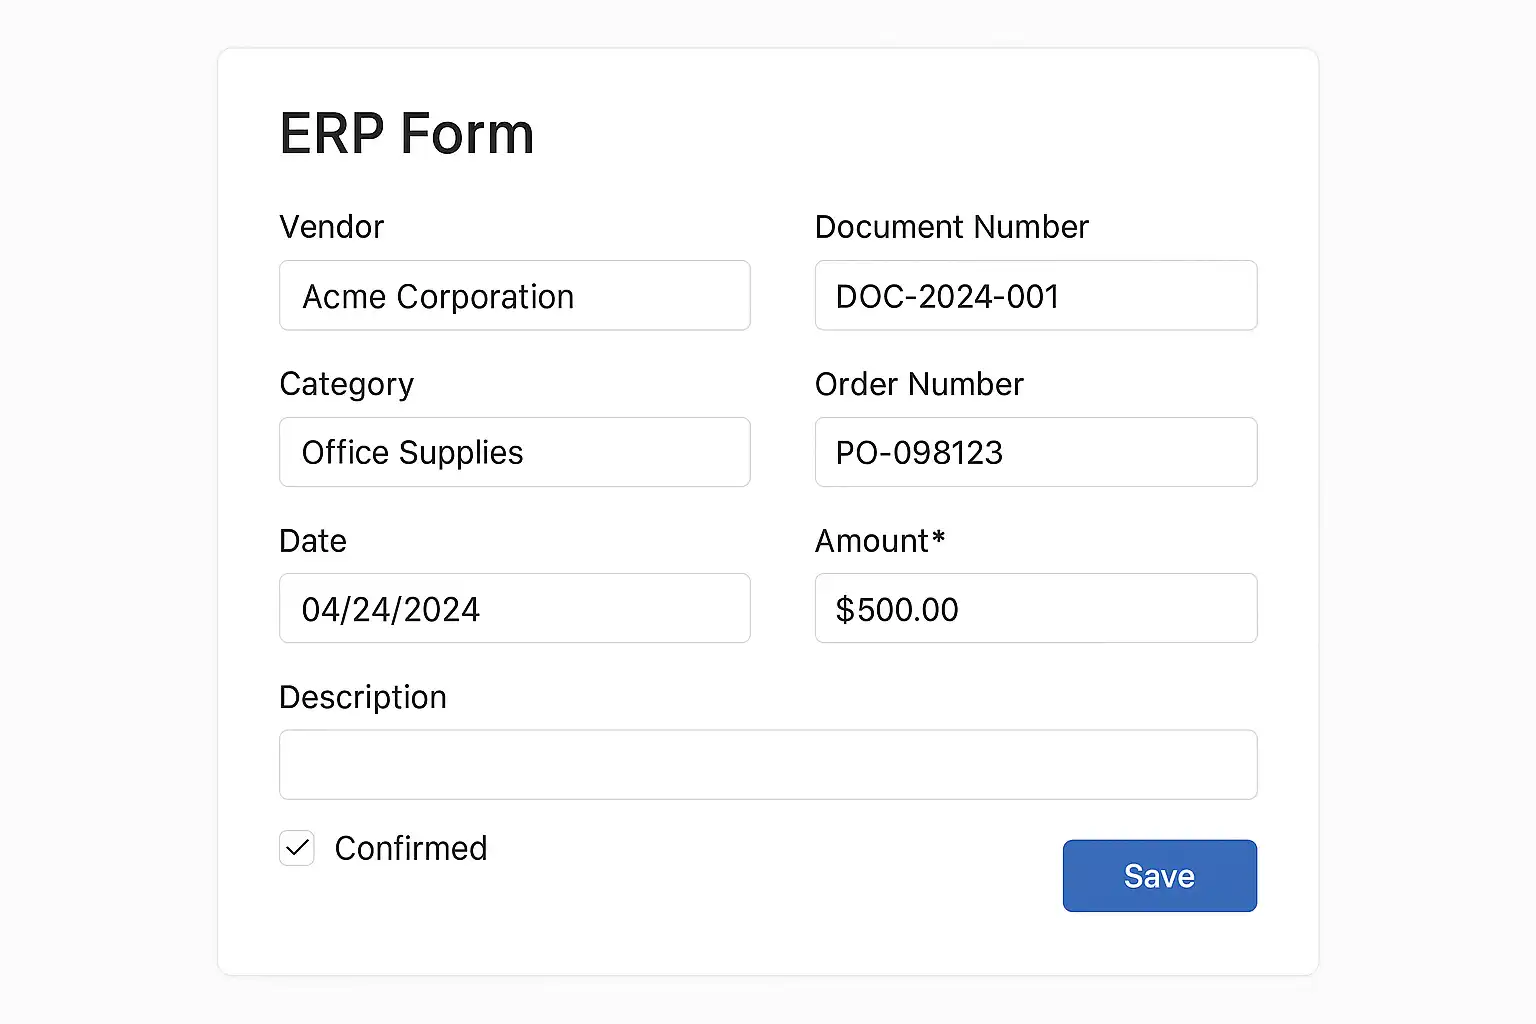Click into the Order Number field

tap(1035, 453)
